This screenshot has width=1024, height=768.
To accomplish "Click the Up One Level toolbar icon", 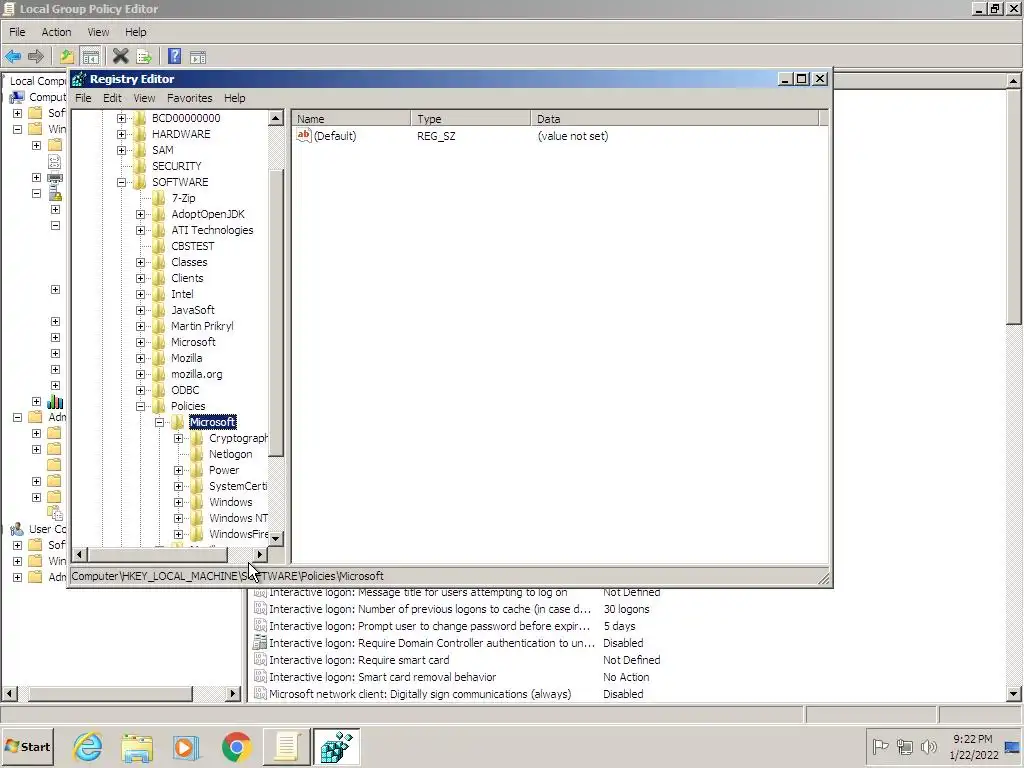I will click(x=67, y=57).
